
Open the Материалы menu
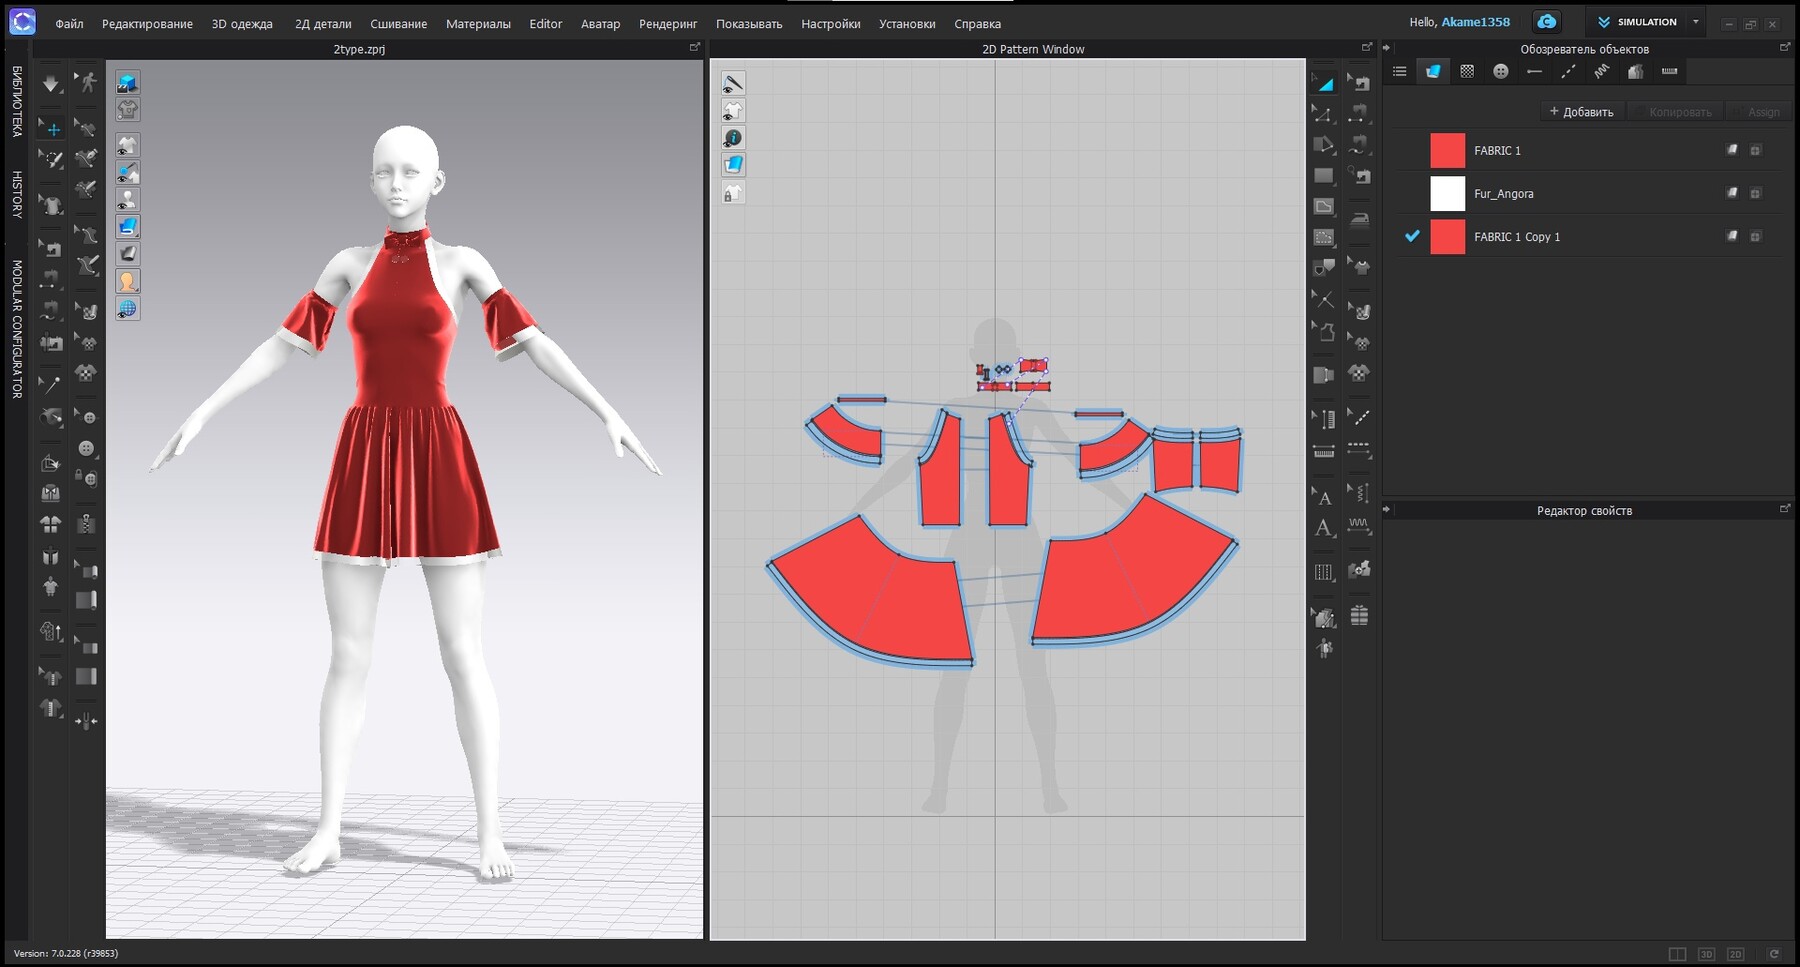click(x=479, y=23)
